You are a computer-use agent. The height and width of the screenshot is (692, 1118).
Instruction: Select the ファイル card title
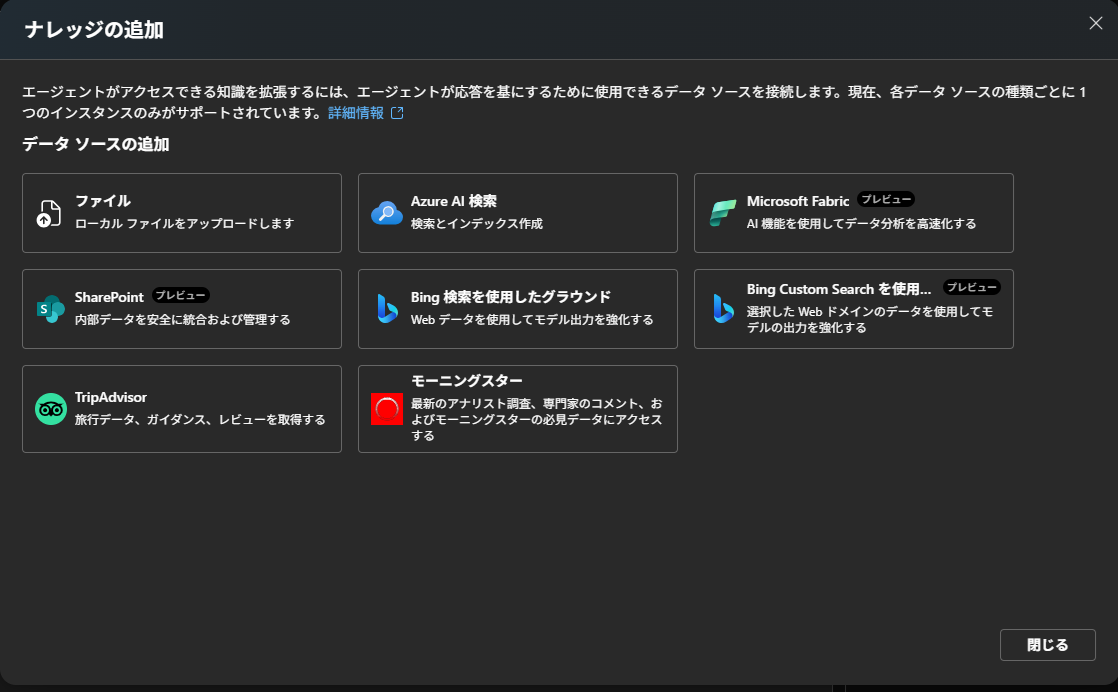point(103,201)
